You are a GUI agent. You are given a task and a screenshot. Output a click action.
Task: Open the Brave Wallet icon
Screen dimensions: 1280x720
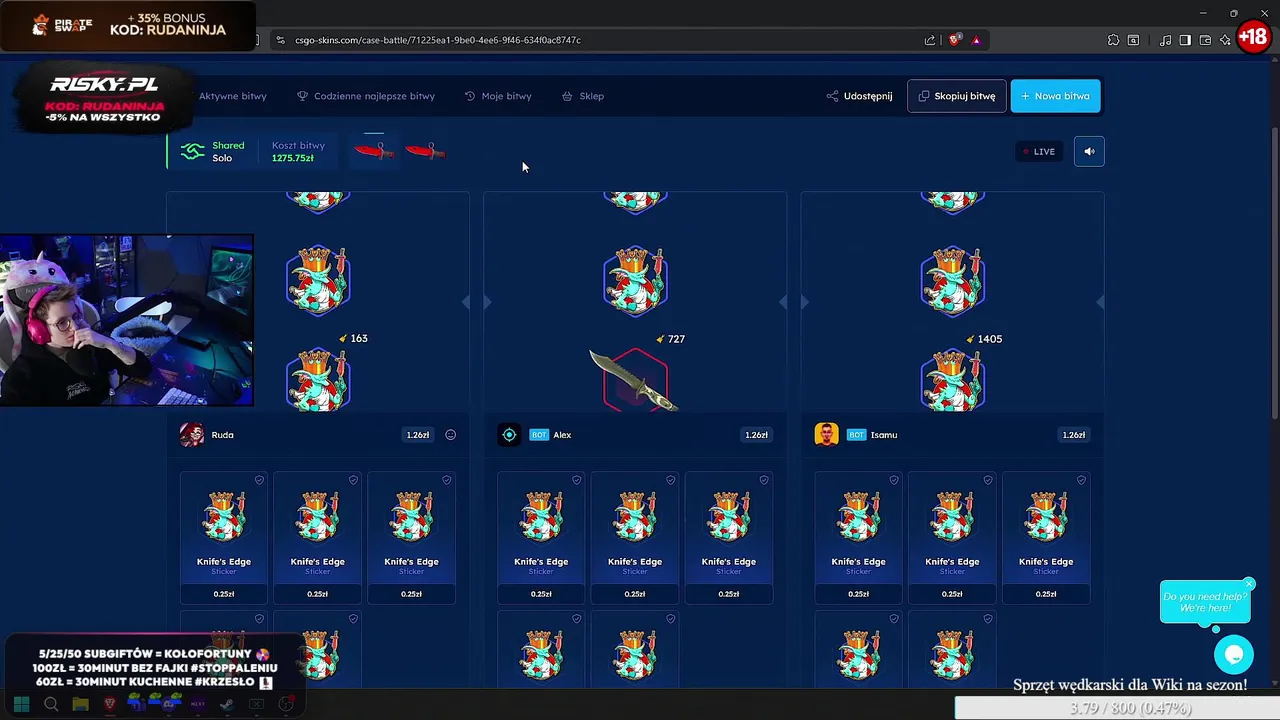coord(1205,40)
